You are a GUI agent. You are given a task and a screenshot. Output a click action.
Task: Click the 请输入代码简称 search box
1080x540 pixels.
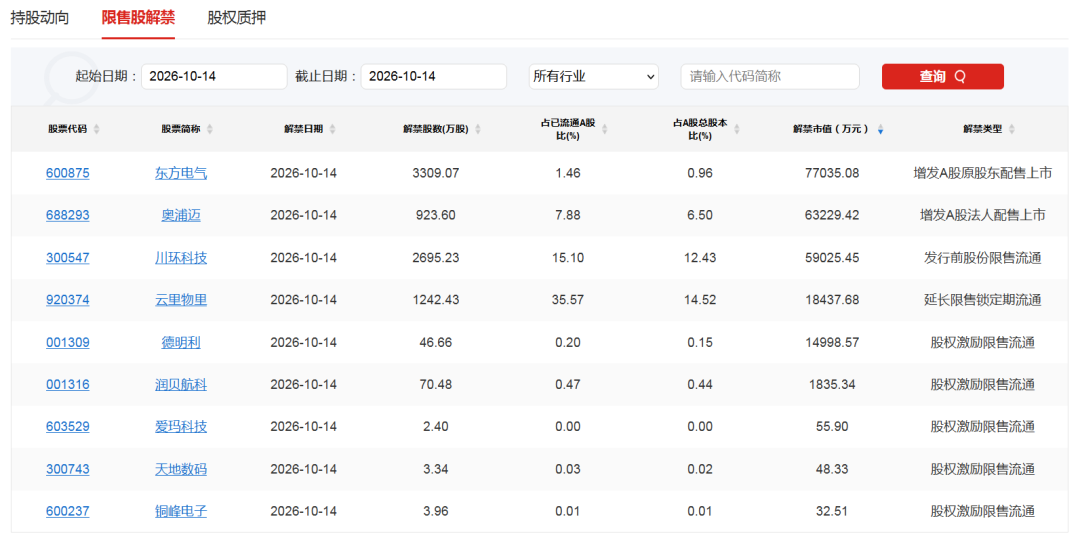(770, 76)
